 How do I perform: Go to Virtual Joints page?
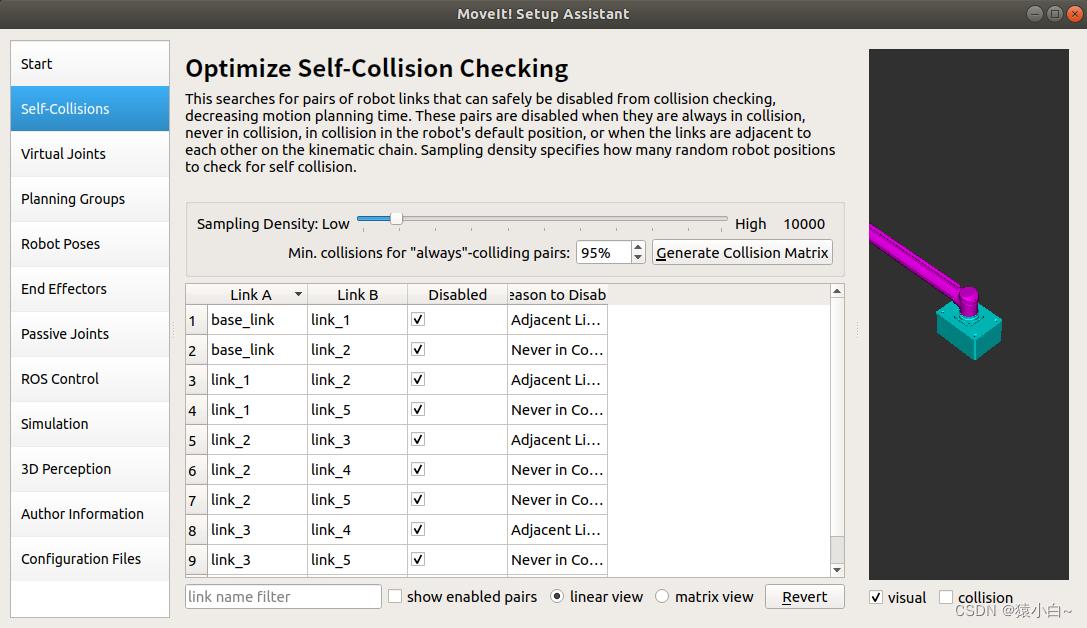click(89, 154)
